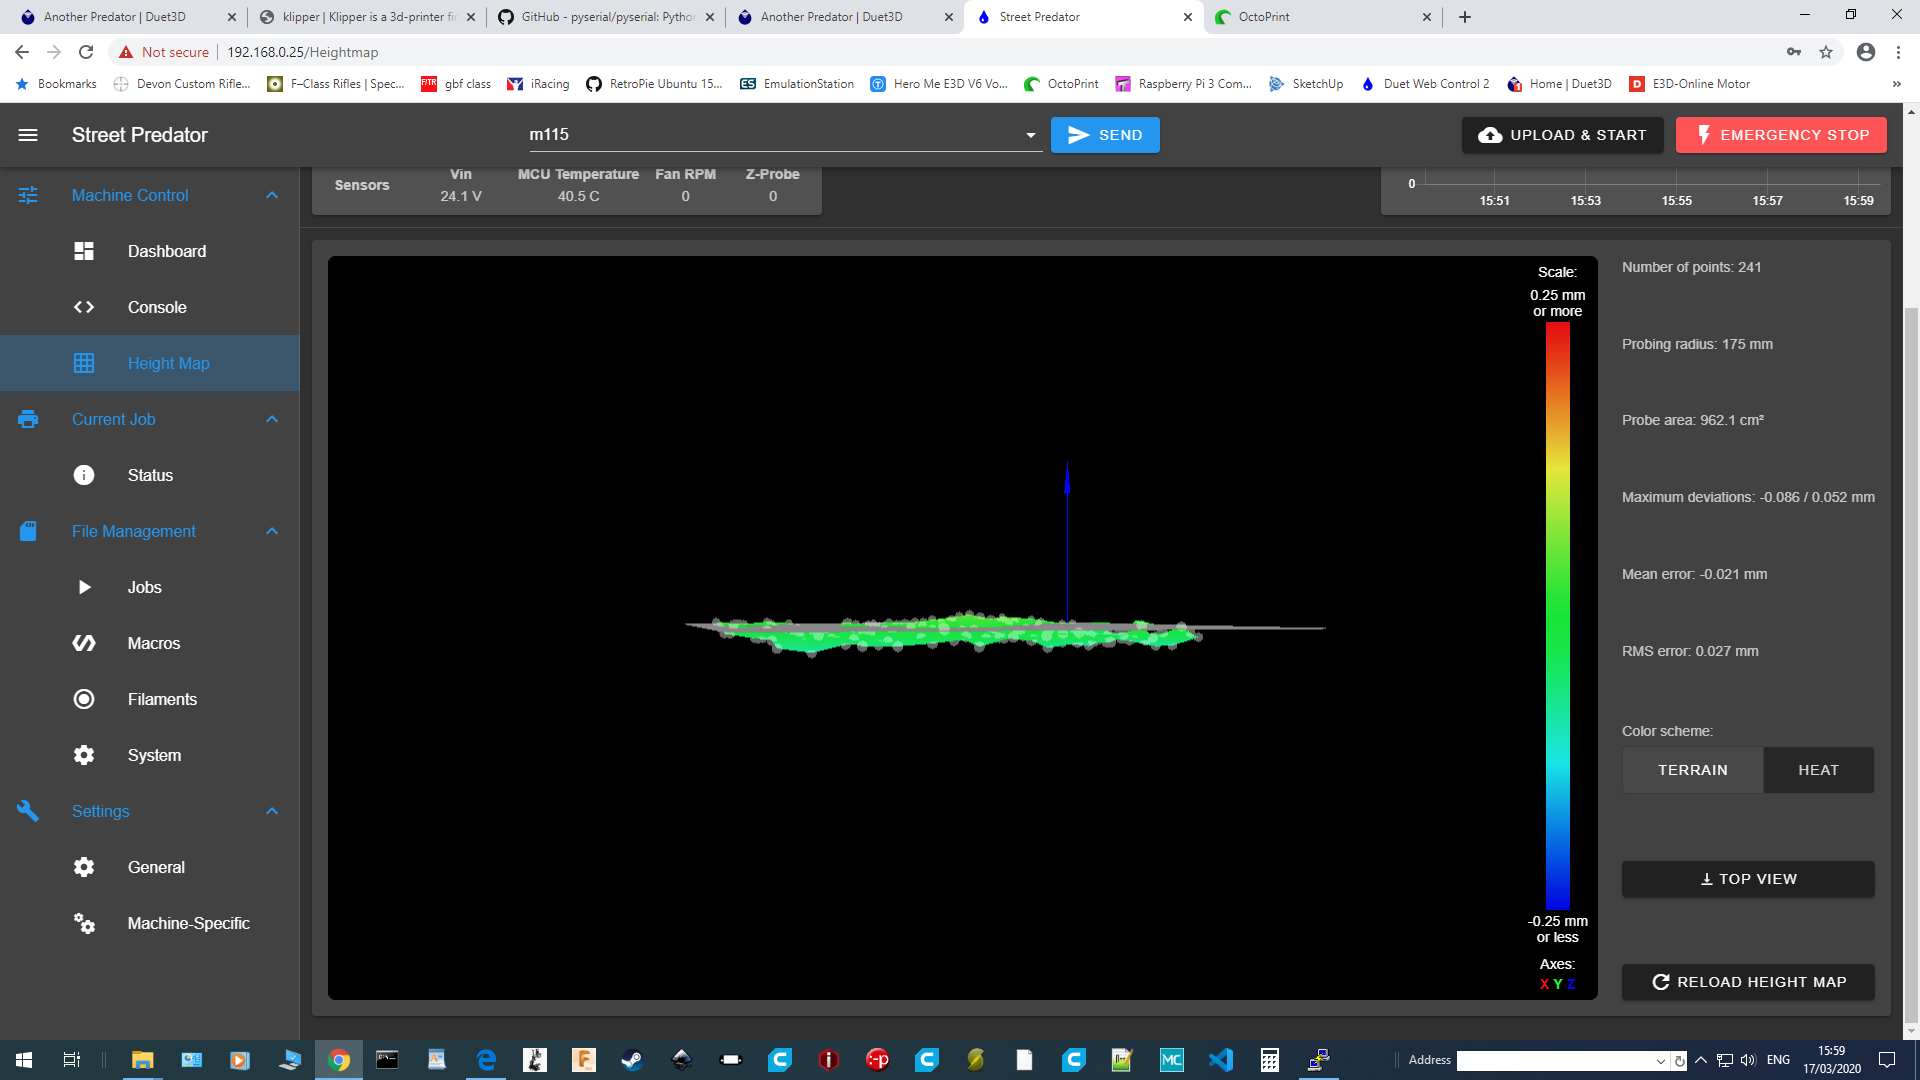Image resolution: width=1920 pixels, height=1080 pixels.
Task: Open the Filaments page
Action: [x=150, y=699]
